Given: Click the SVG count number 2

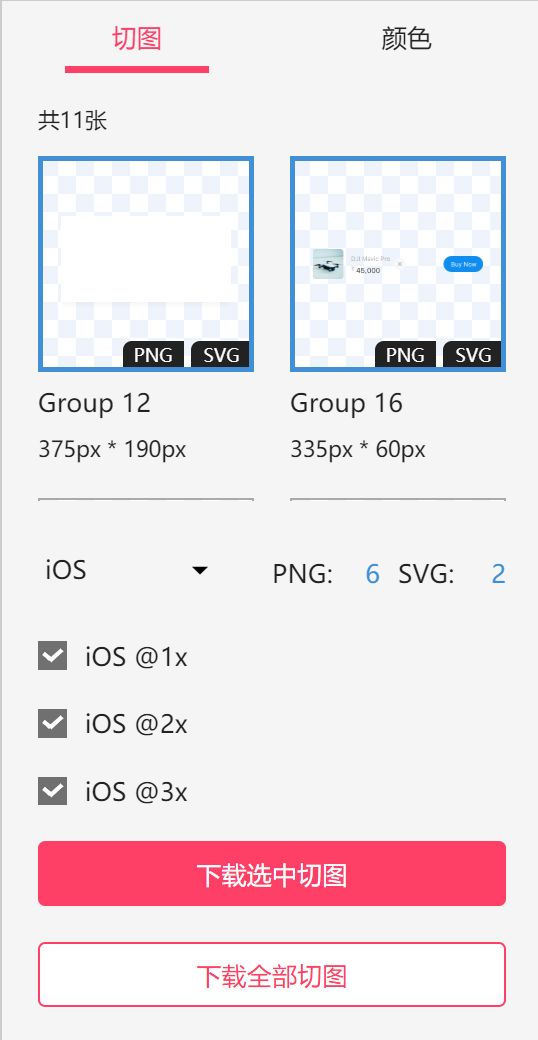Looking at the screenshot, I should (498, 574).
